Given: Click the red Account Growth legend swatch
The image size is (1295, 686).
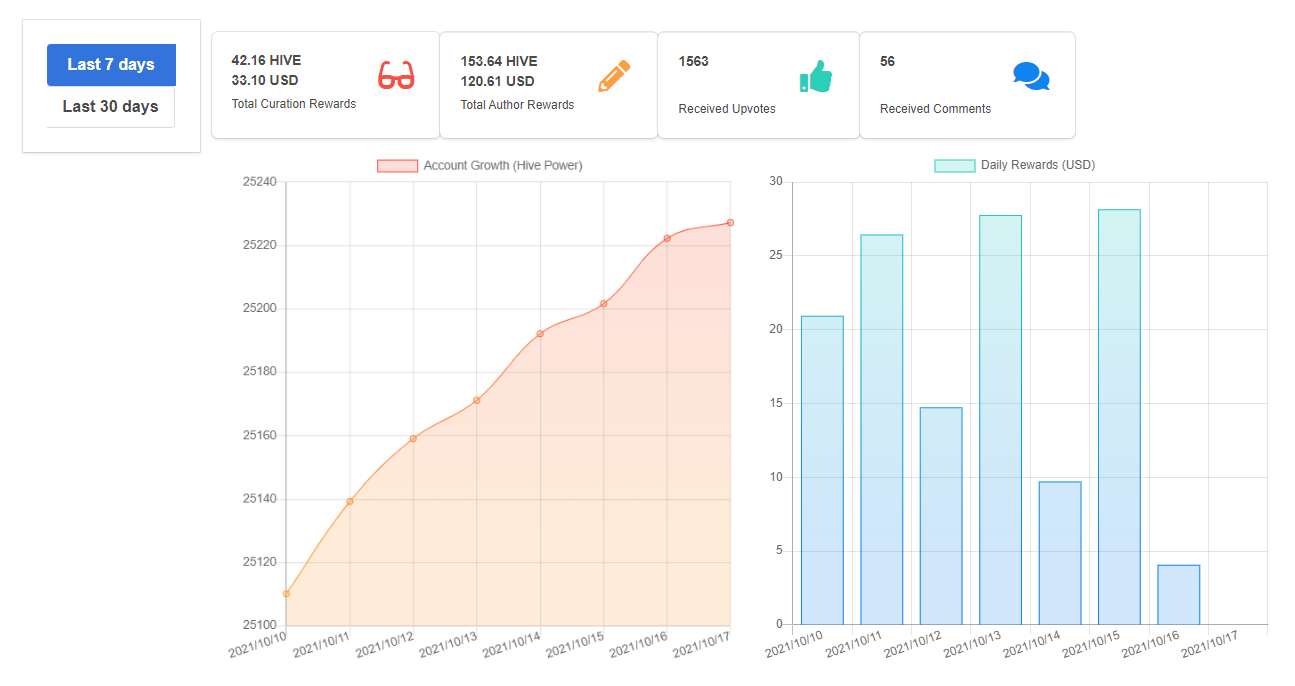Looking at the screenshot, I should click(397, 166).
